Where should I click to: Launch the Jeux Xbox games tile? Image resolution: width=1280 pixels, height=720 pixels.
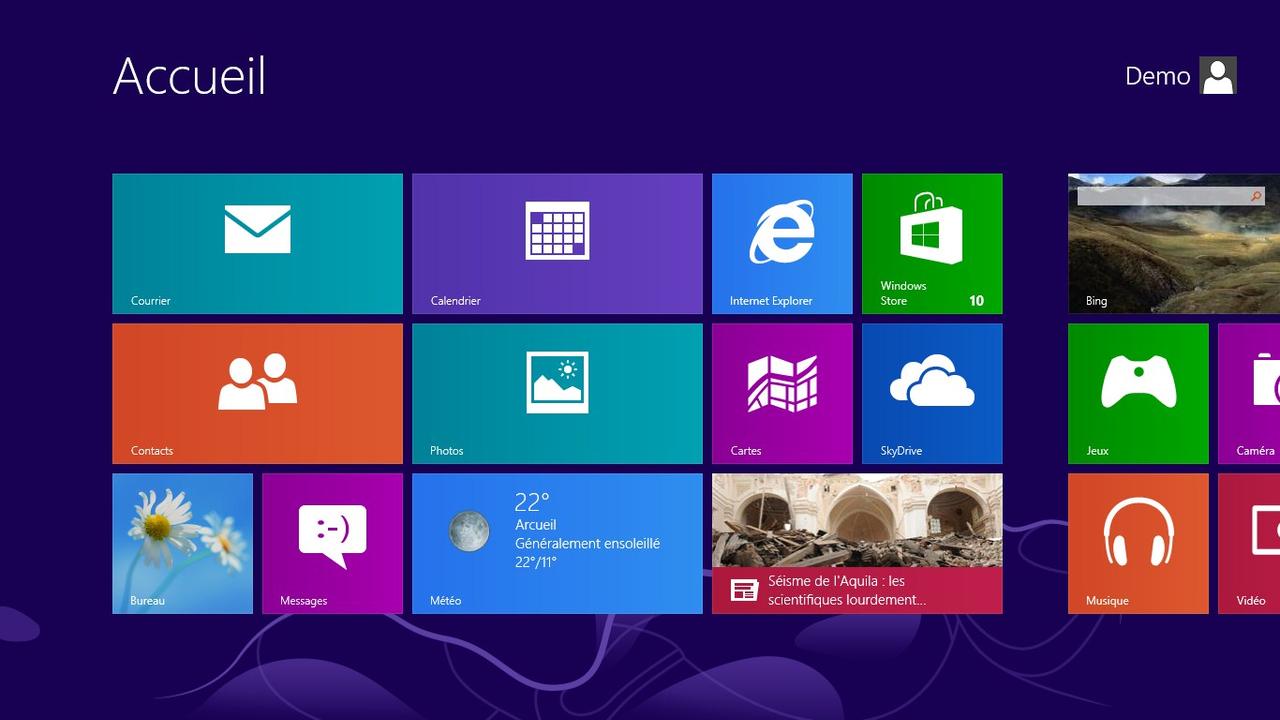1138,393
